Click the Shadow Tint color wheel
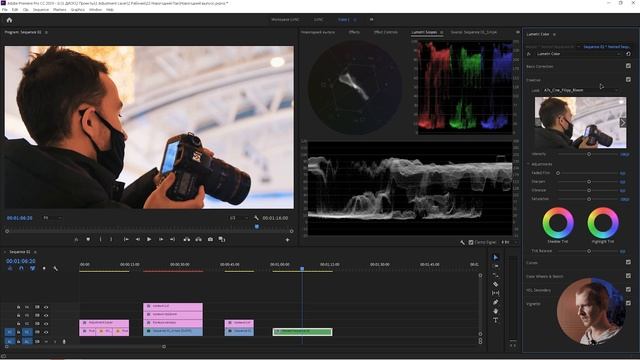Image resolution: width=640 pixels, height=360 pixels. click(558, 222)
